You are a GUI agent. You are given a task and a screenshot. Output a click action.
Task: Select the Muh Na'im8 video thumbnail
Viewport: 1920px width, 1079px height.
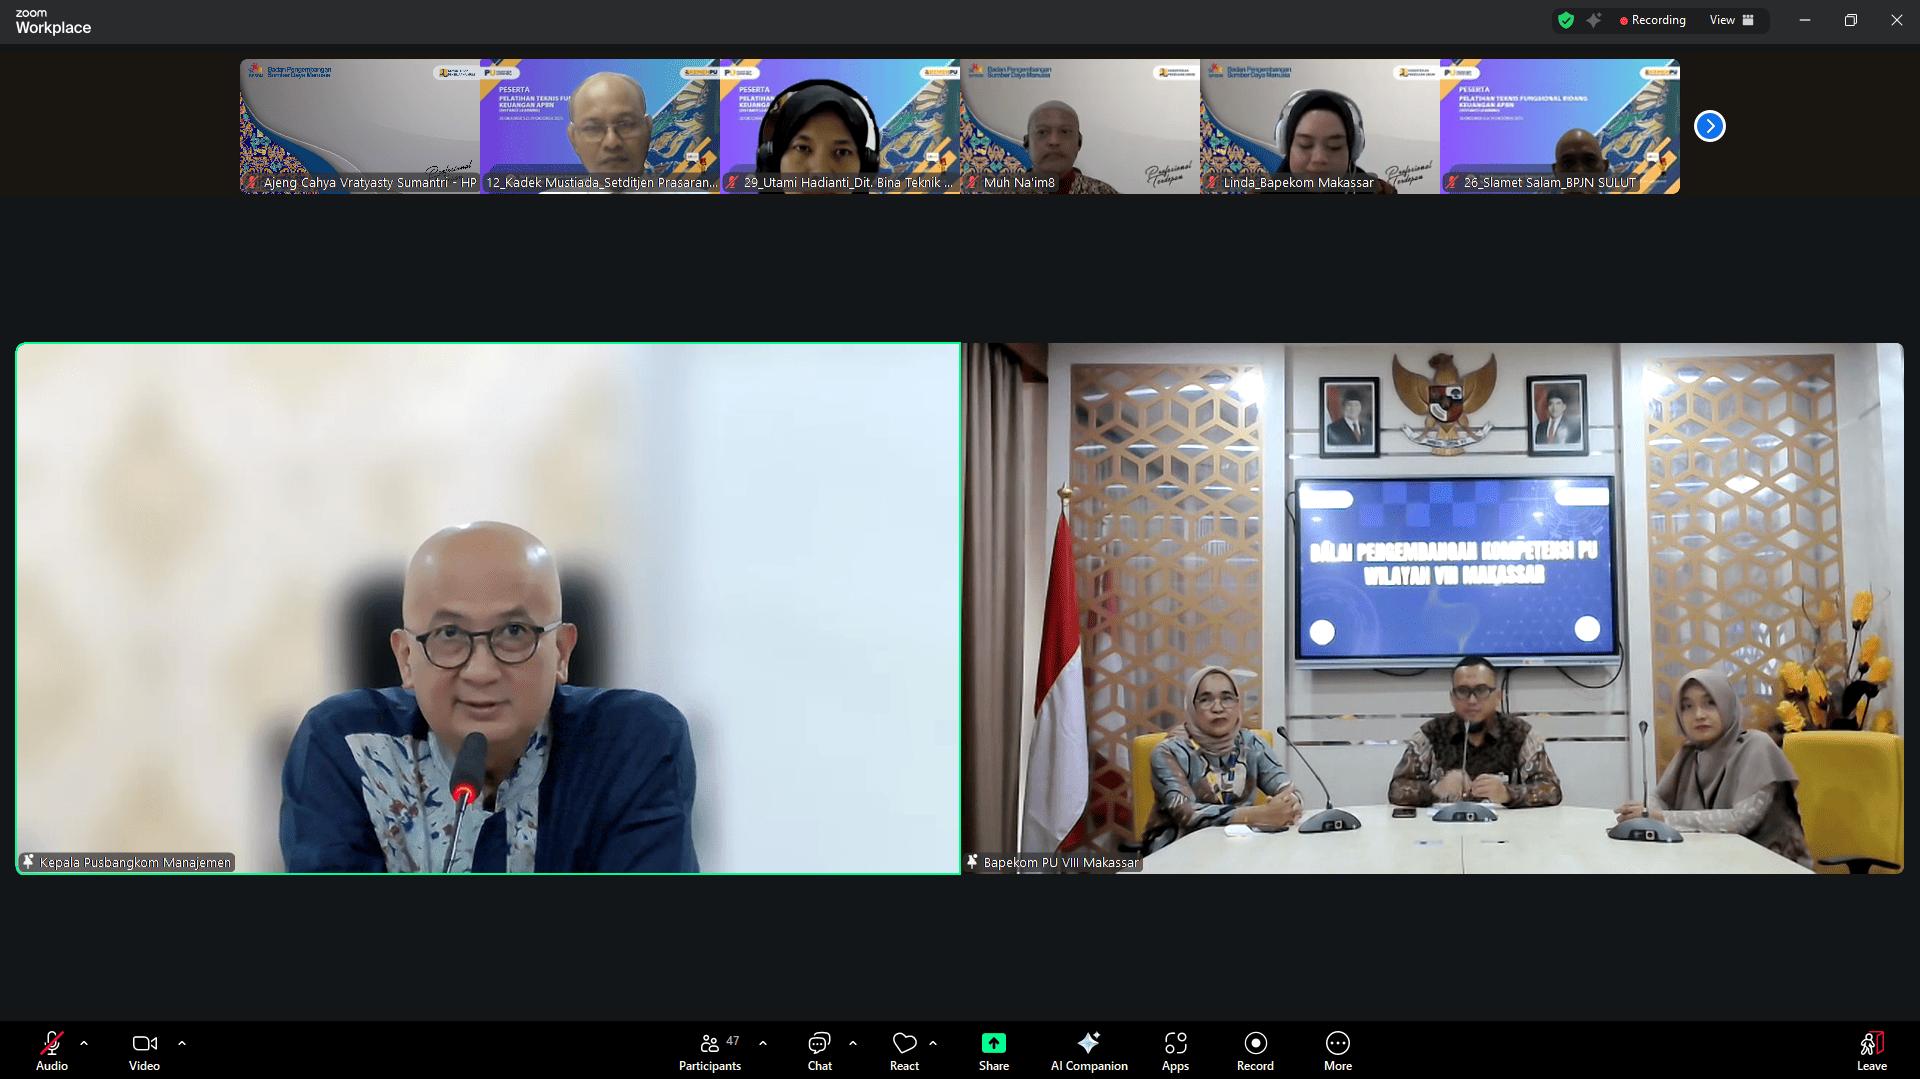pos(1079,126)
